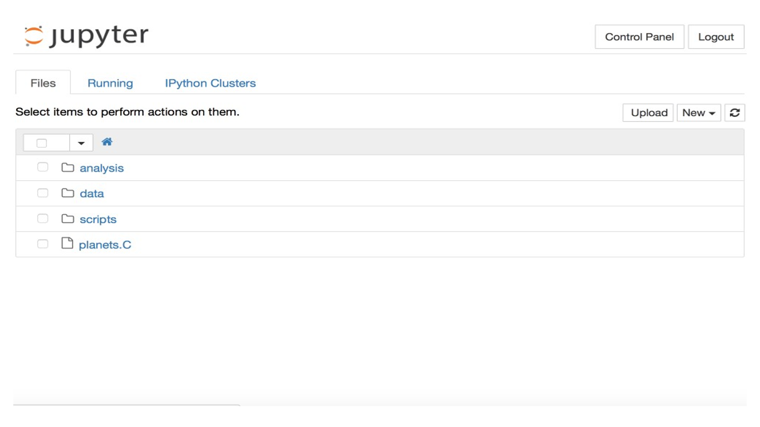Refresh the notebook file list
760x427 pixels.
734,112
